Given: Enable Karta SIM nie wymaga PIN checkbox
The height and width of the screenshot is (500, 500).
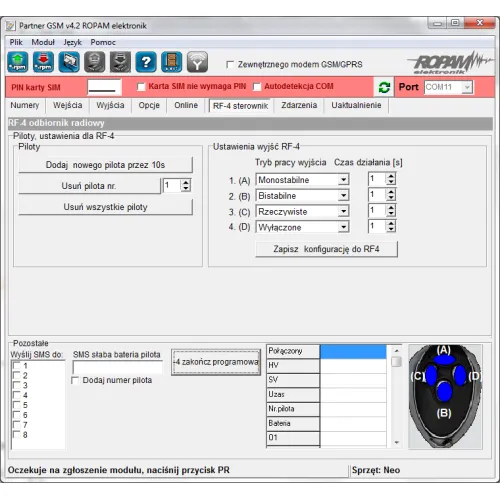Looking at the screenshot, I should pyautogui.click(x=141, y=87).
